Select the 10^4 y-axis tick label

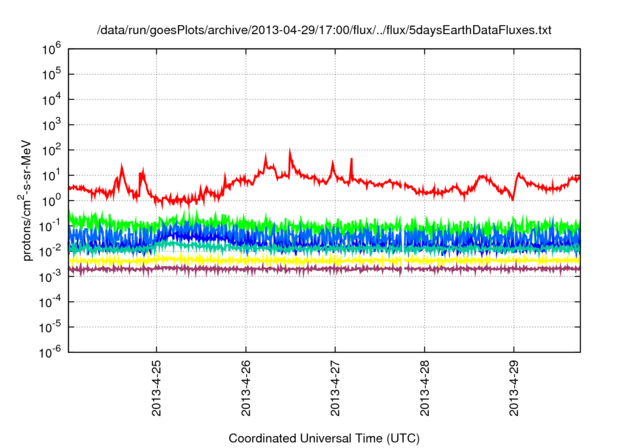point(51,100)
